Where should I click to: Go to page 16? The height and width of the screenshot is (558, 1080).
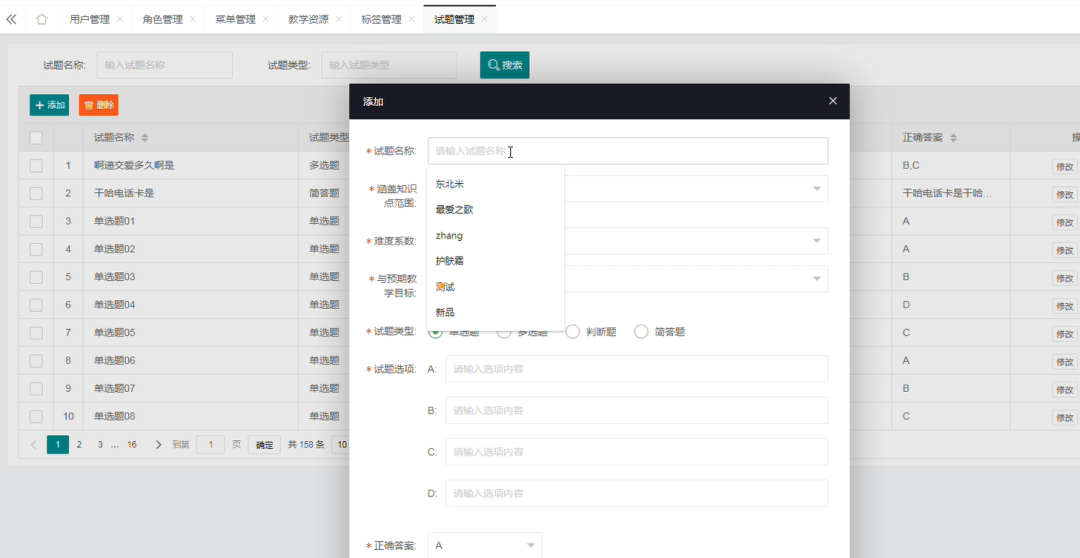pos(132,445)
